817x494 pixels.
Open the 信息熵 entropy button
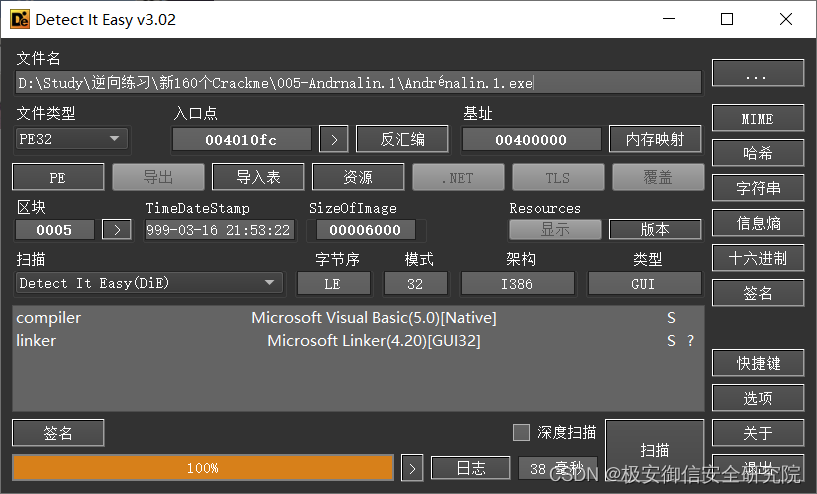point(758,223)
